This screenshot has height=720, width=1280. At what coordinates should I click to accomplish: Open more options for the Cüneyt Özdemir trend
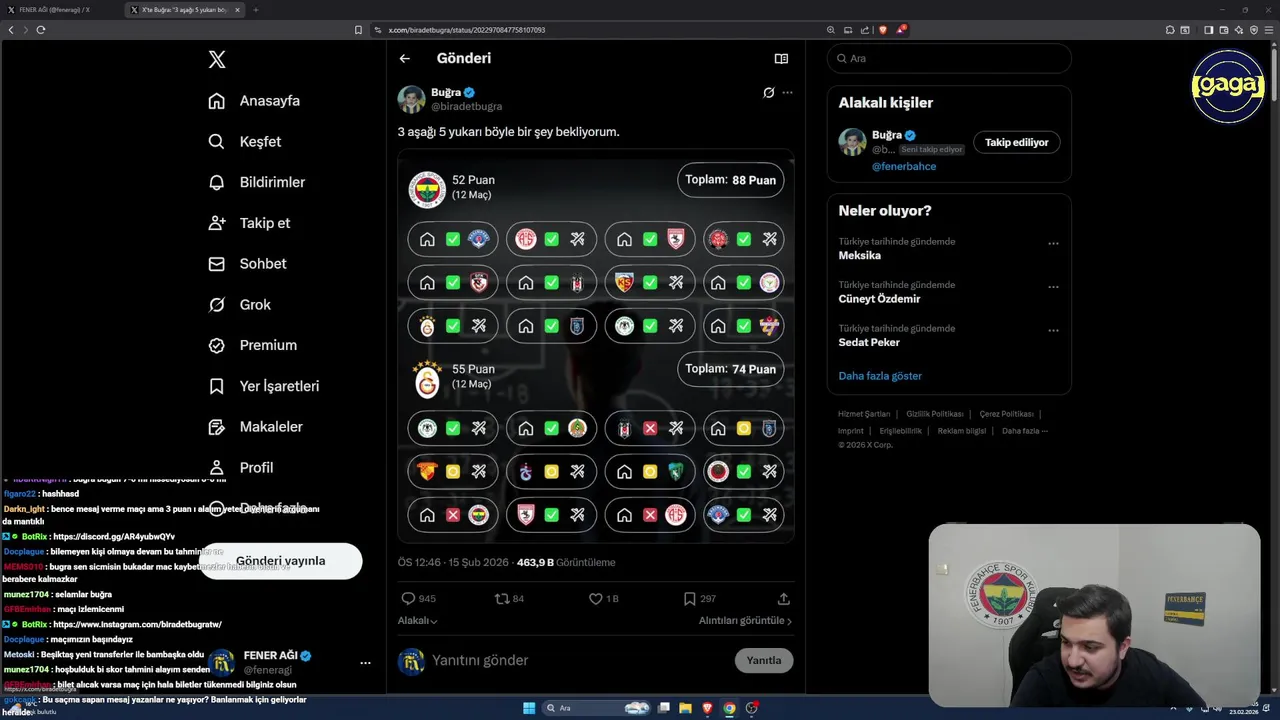[x=1053, y=287]
